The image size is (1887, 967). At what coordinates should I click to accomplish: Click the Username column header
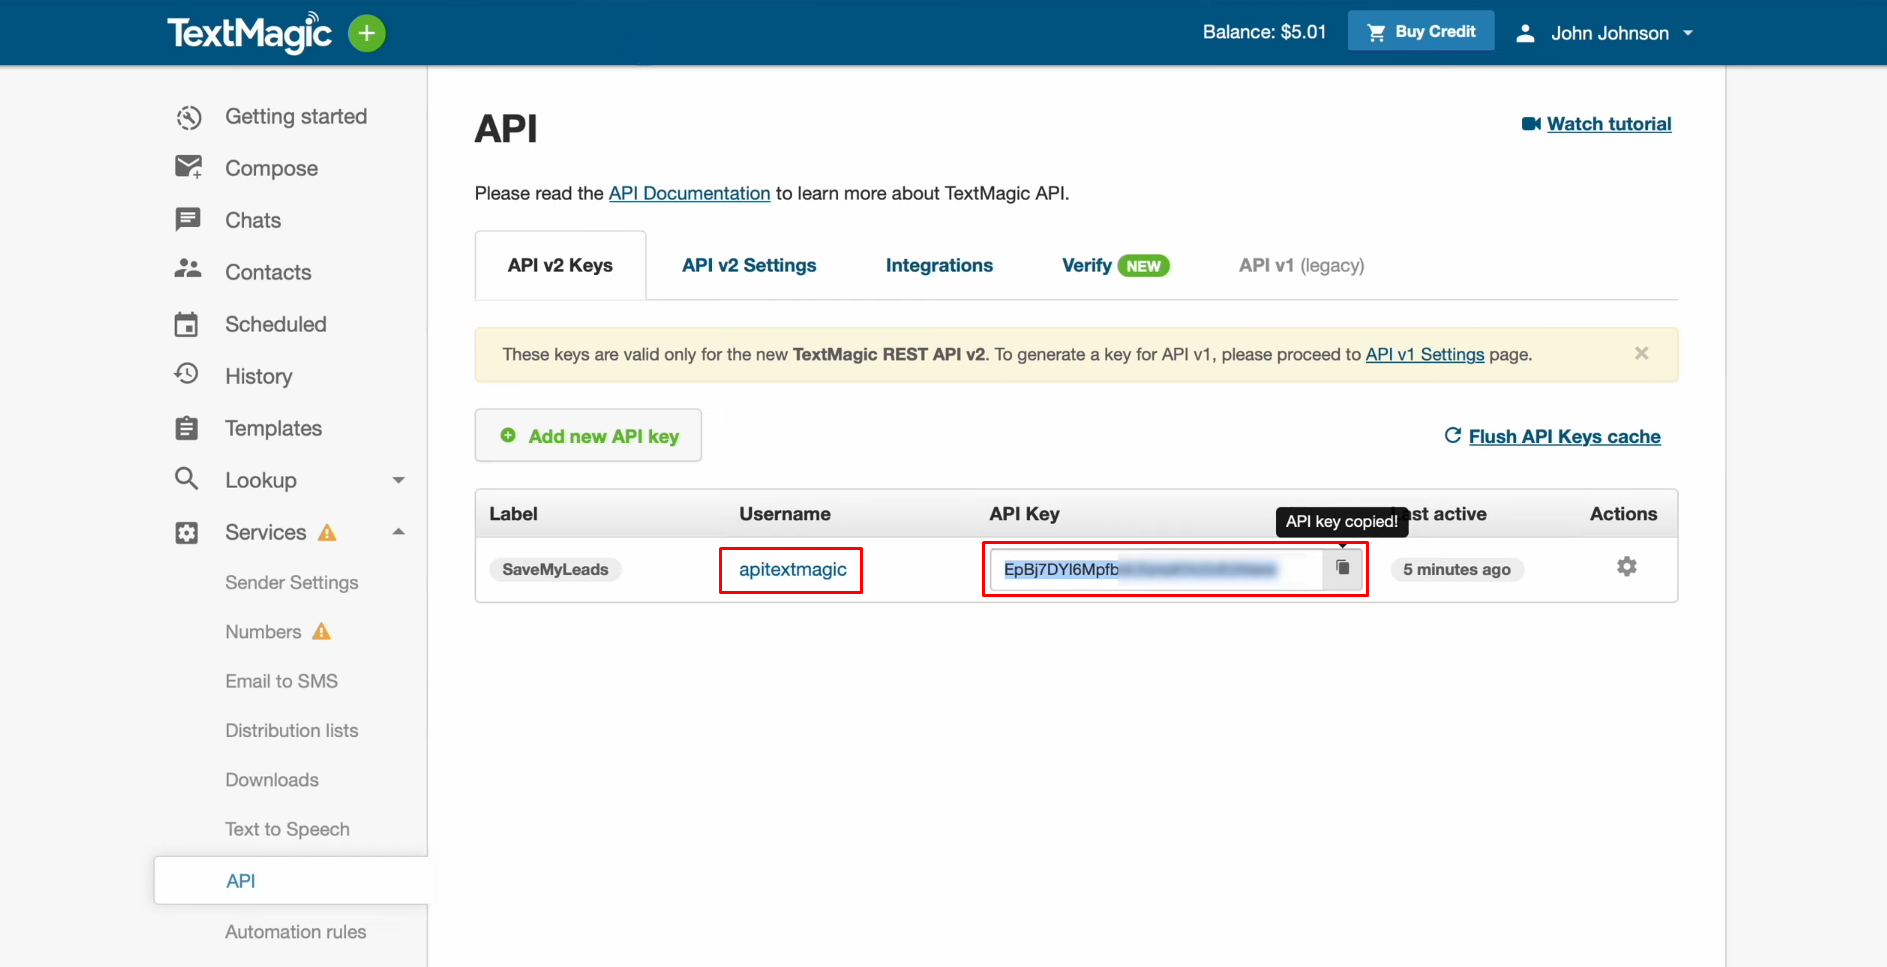[x=785, y=514]
